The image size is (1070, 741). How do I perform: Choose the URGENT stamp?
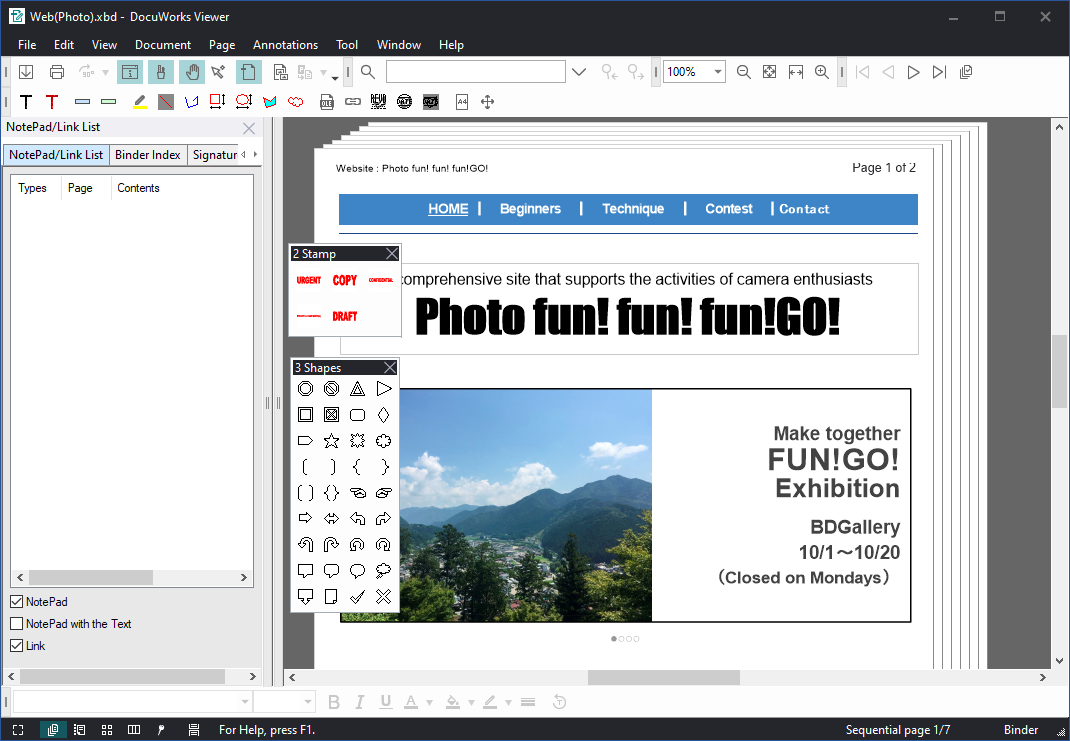coord(308,280)
